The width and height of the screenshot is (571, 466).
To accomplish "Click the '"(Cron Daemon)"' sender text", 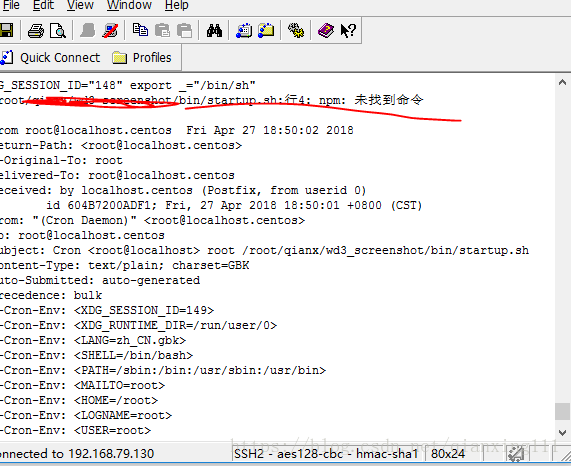I will pyautogui.click(x=84, y=220).
